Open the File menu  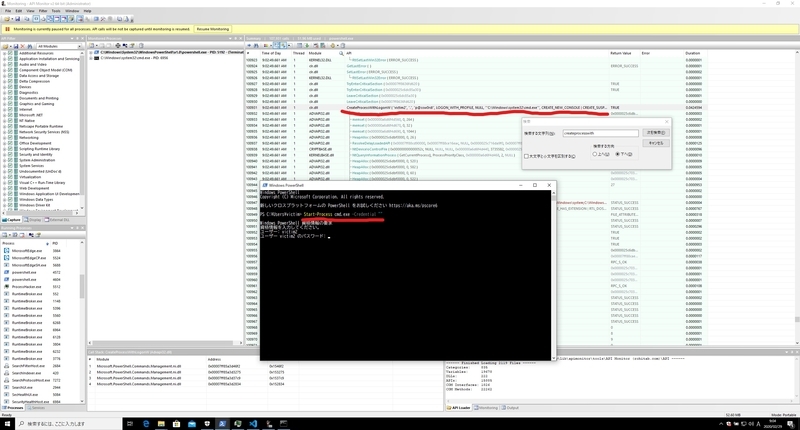click(8, 11)
